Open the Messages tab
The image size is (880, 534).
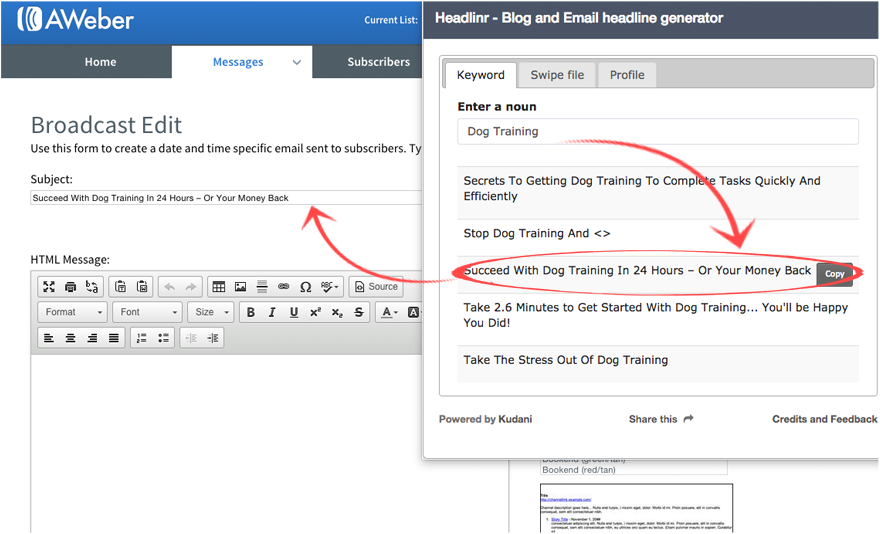coord(238,62)
